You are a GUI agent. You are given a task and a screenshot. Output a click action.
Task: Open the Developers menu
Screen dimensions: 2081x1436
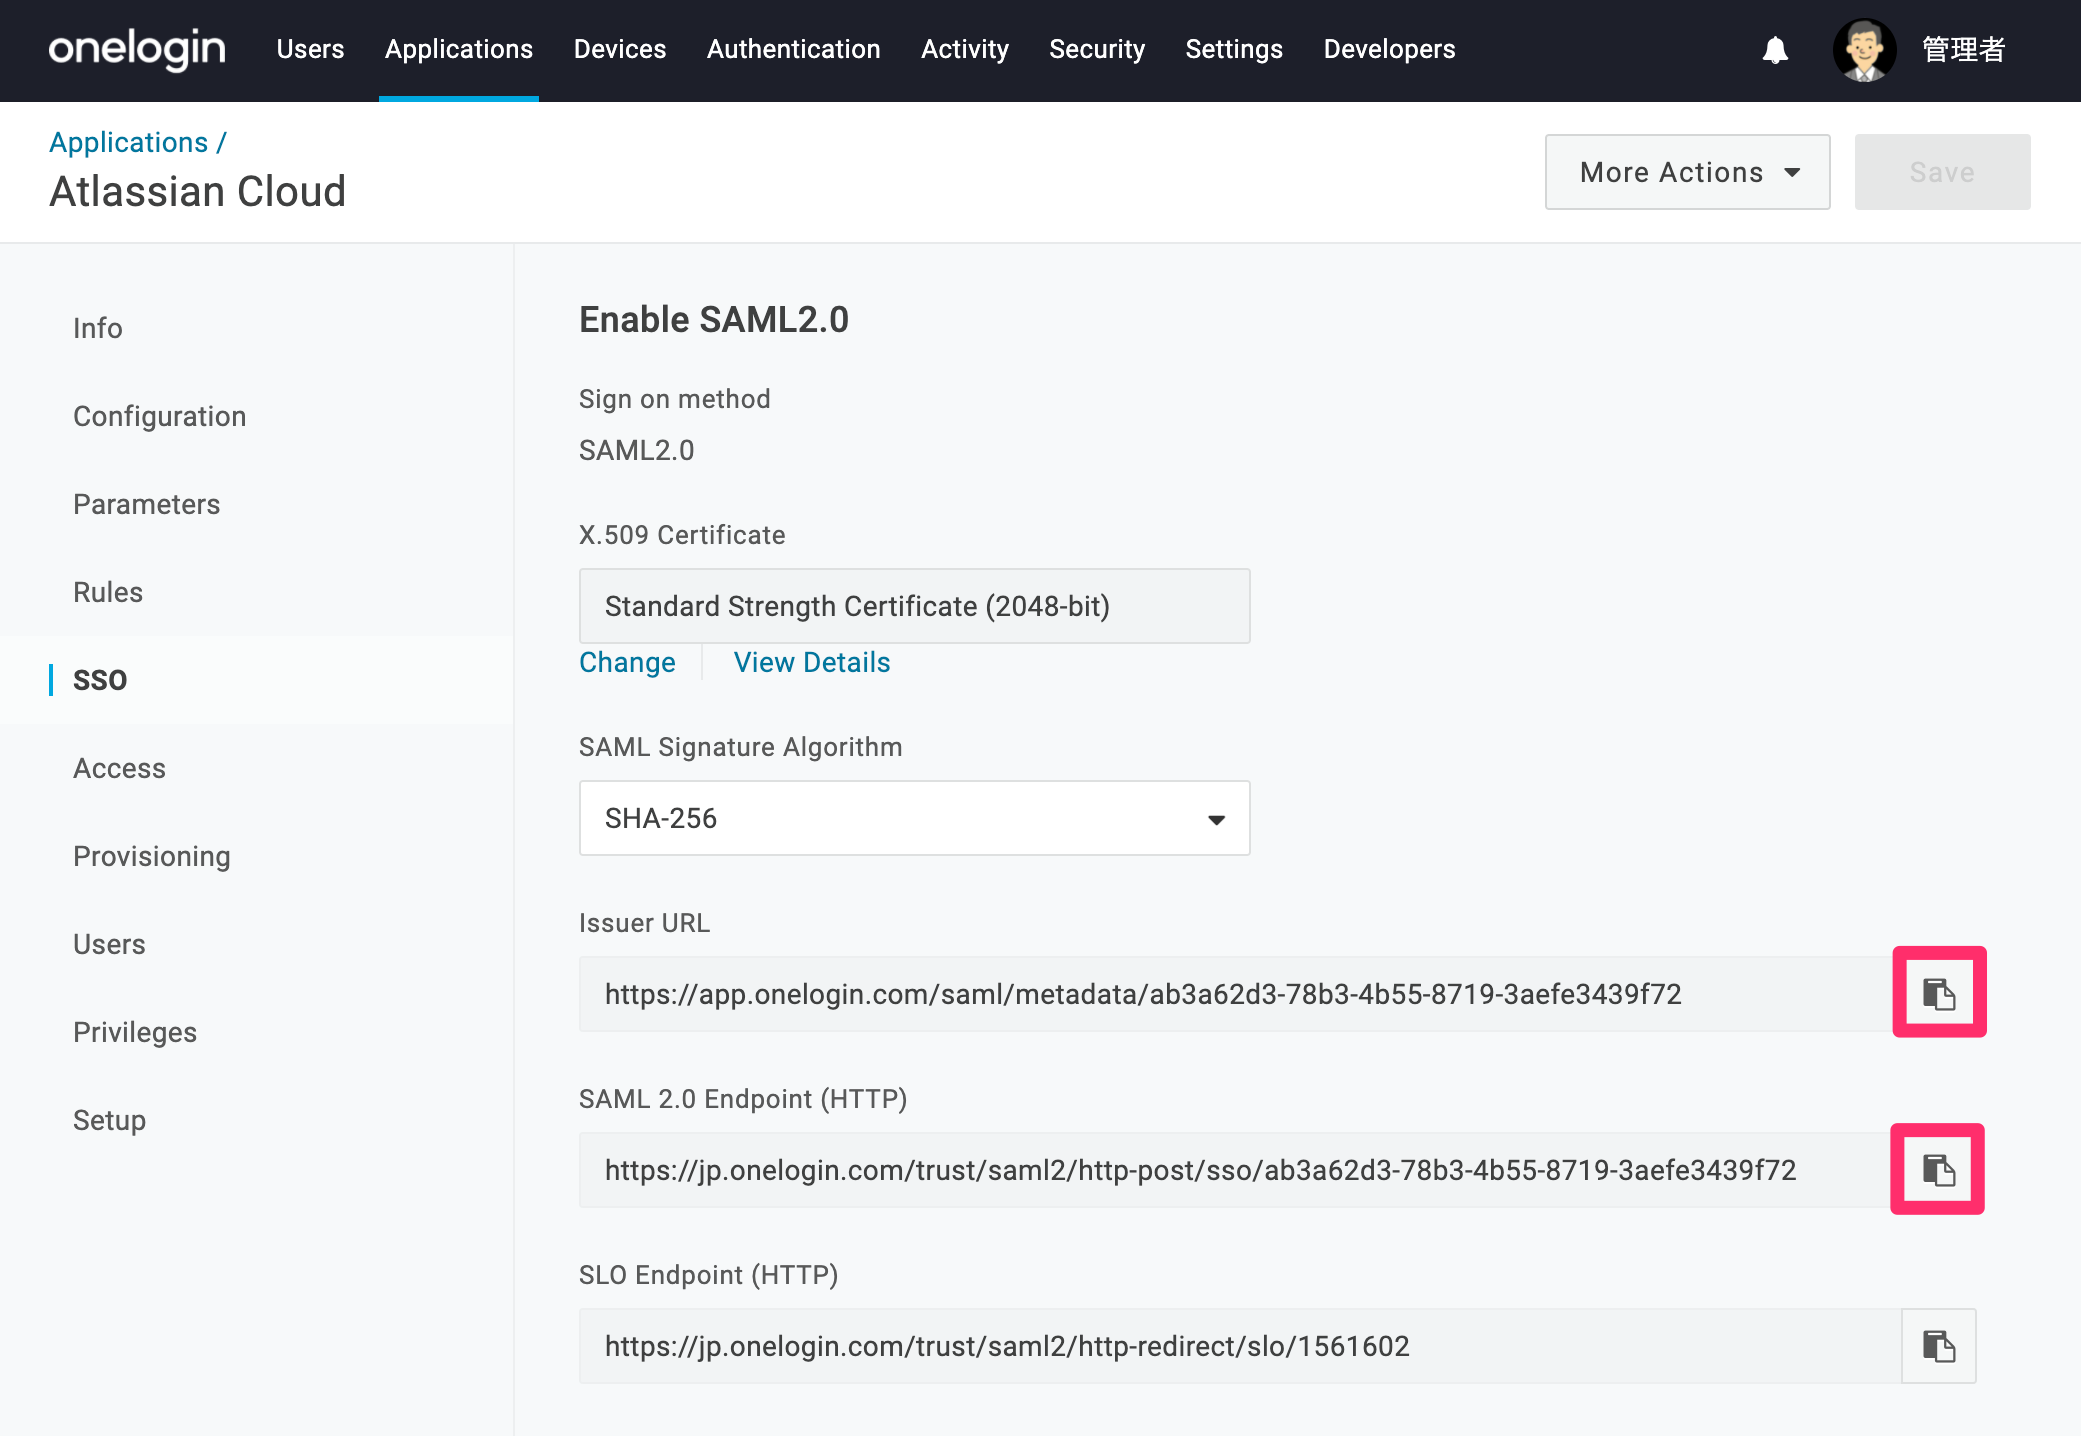coord(1389,49)
